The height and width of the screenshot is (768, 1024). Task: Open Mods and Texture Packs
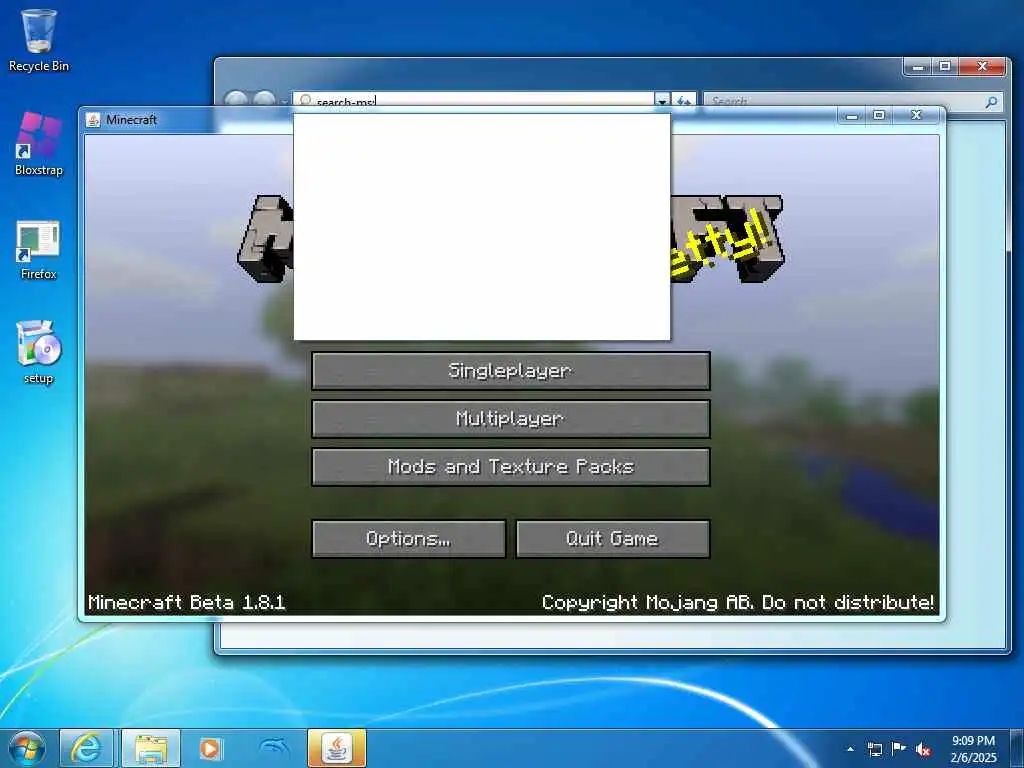coord(511,467)
